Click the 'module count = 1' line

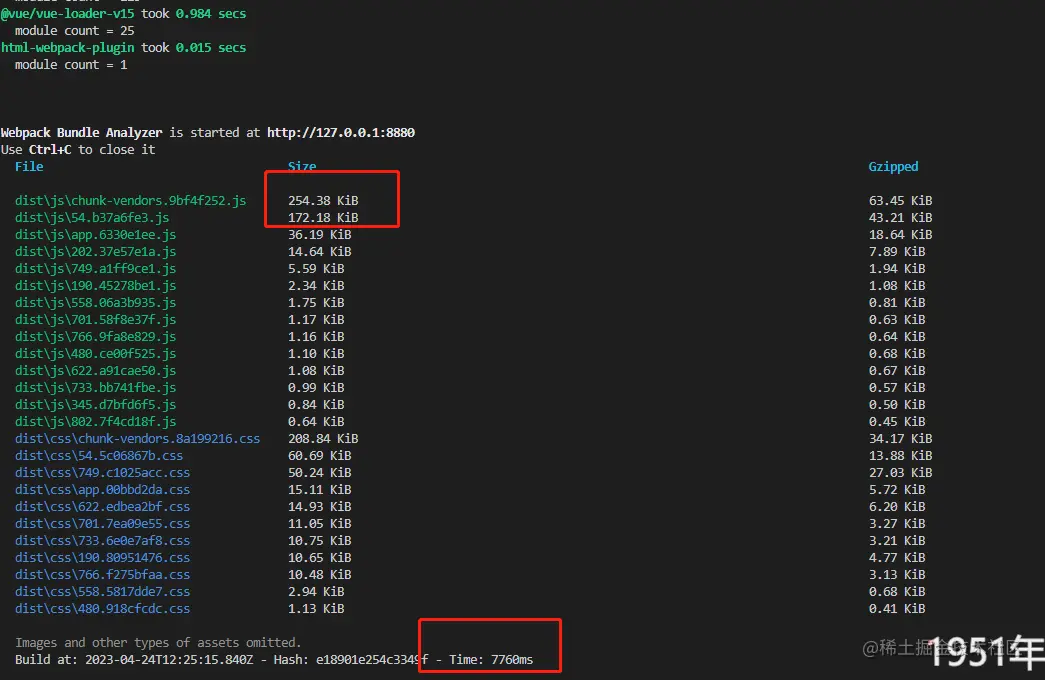pyautogui.click(x=71, y=65)
